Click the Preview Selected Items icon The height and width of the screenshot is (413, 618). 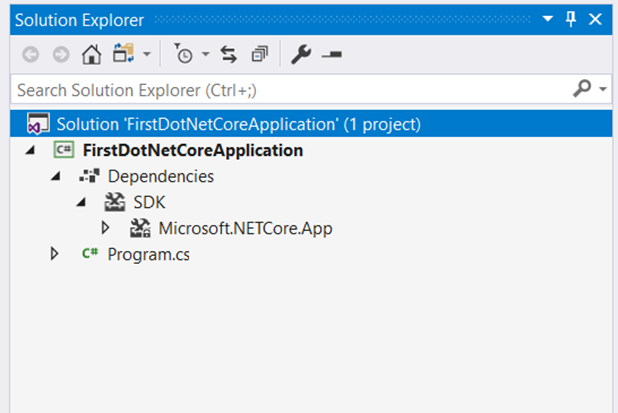tap(331, 55)
